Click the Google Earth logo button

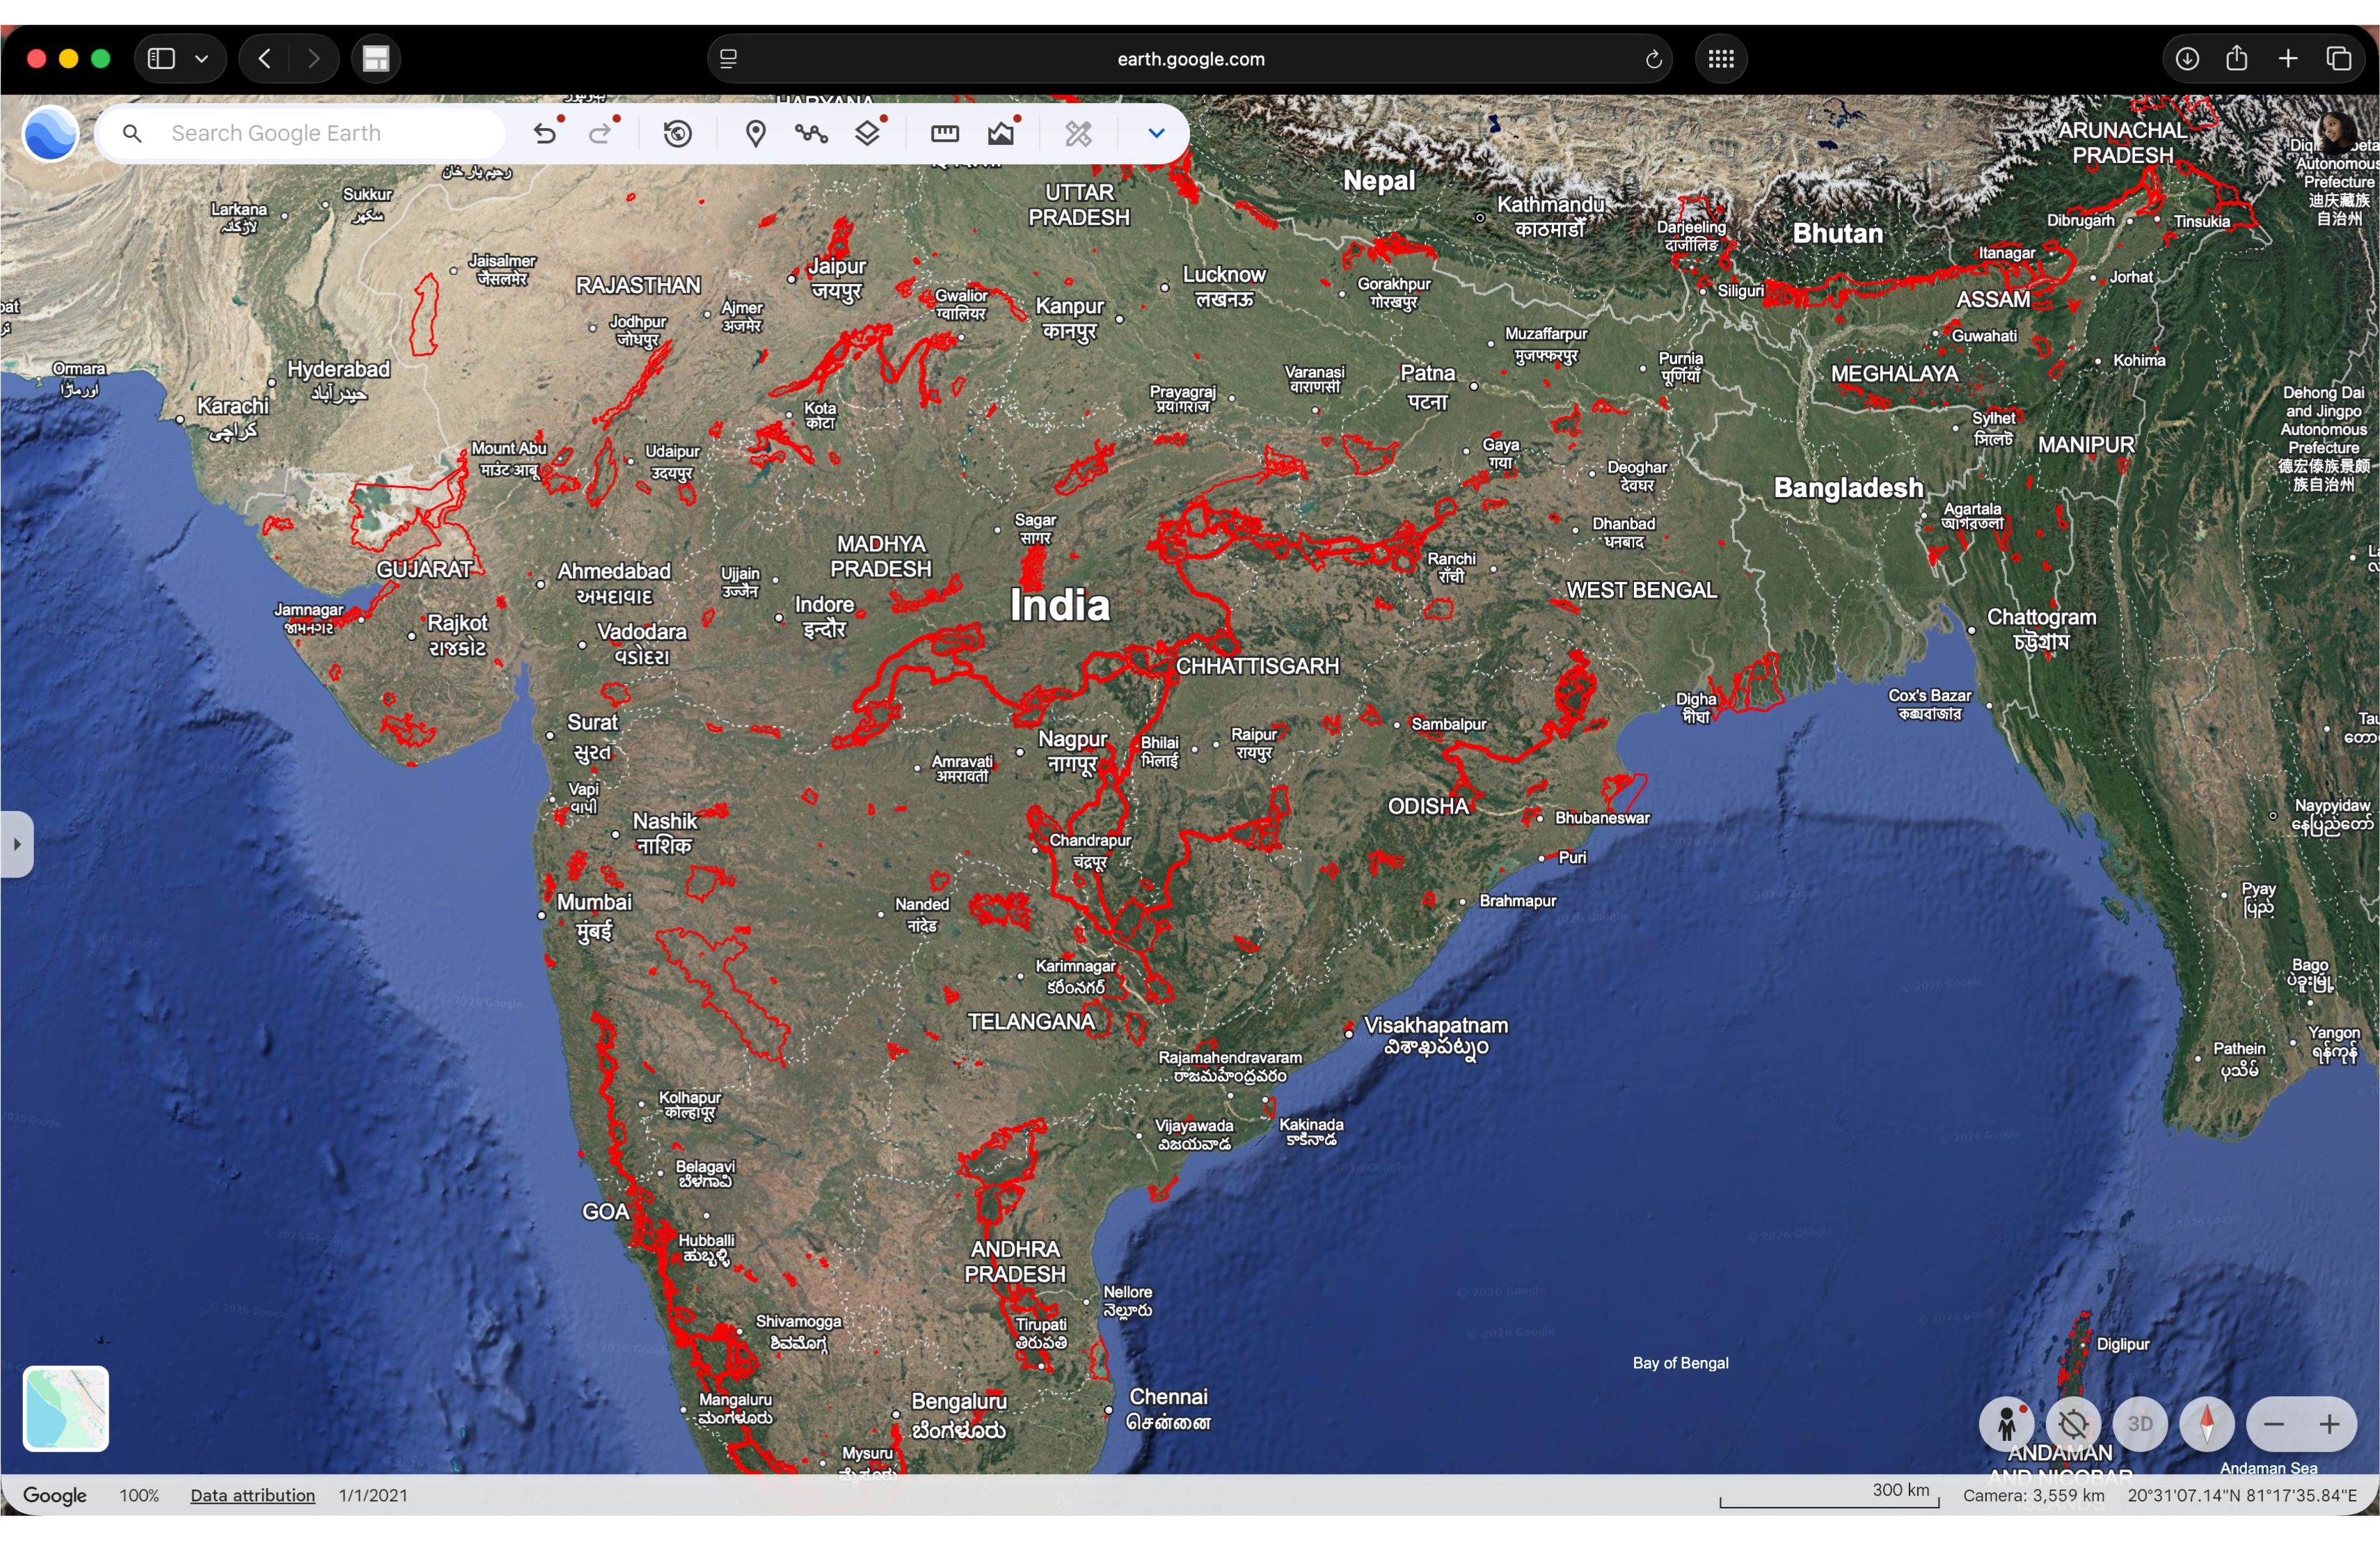point(50,133)
